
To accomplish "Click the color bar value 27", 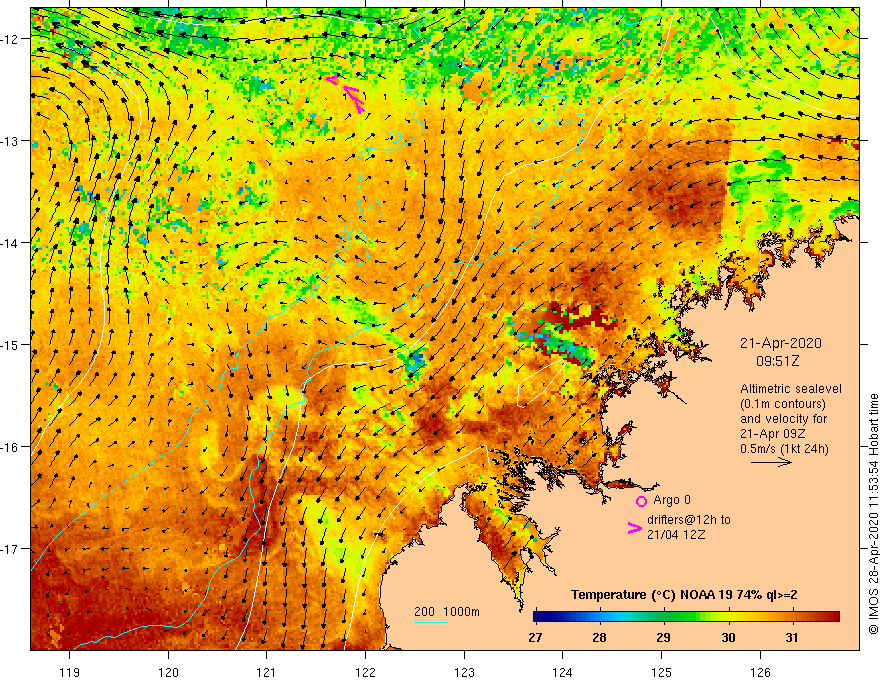I will coord(535,637).
